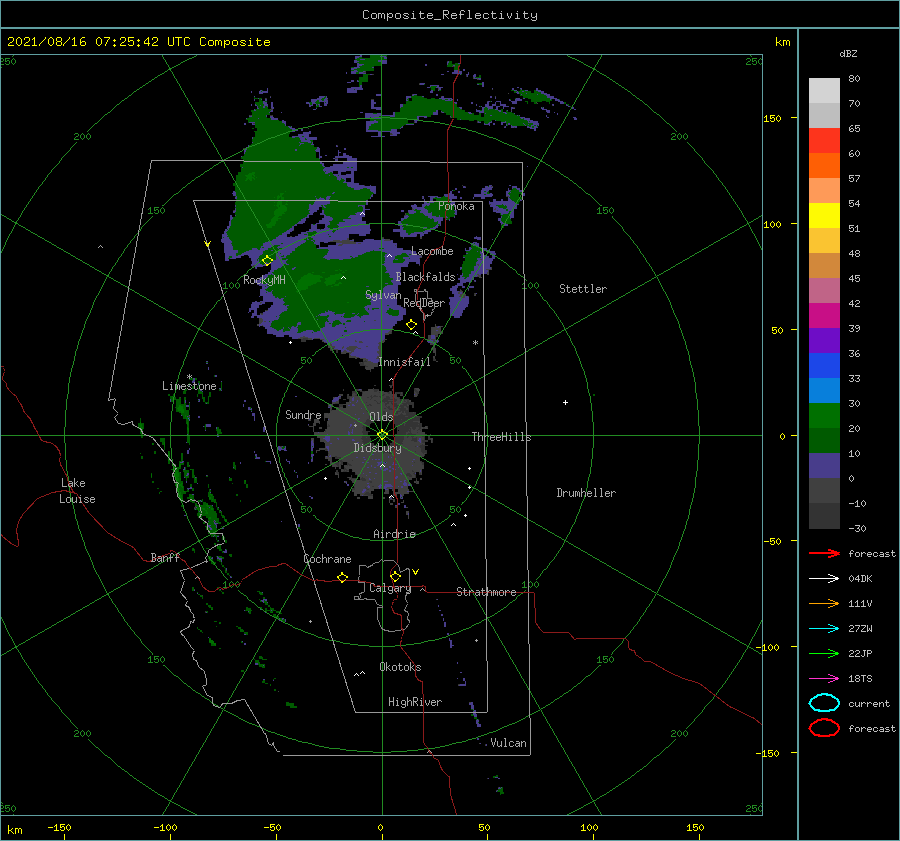The height and width of the screenshot is (841, 900).
Task: Click the km unit label at bottom left
Action: coord(14,830)
